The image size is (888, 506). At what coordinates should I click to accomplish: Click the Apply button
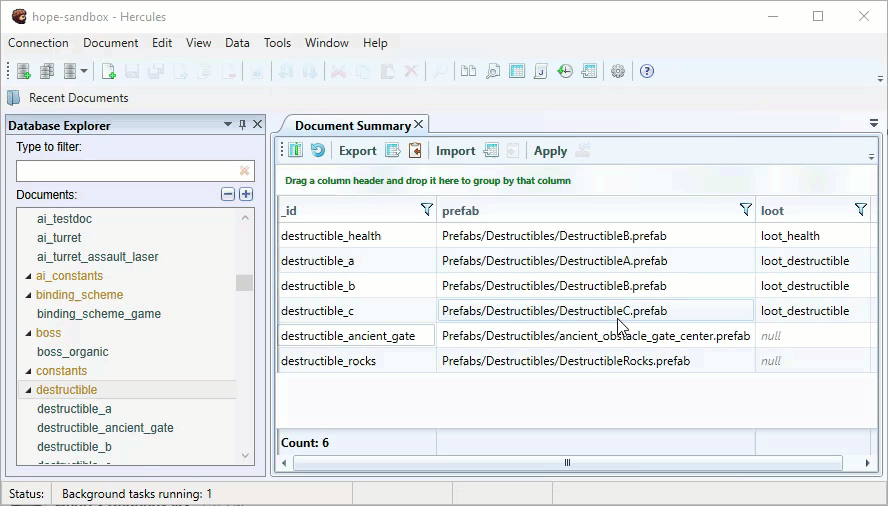[x=550, y=151]
